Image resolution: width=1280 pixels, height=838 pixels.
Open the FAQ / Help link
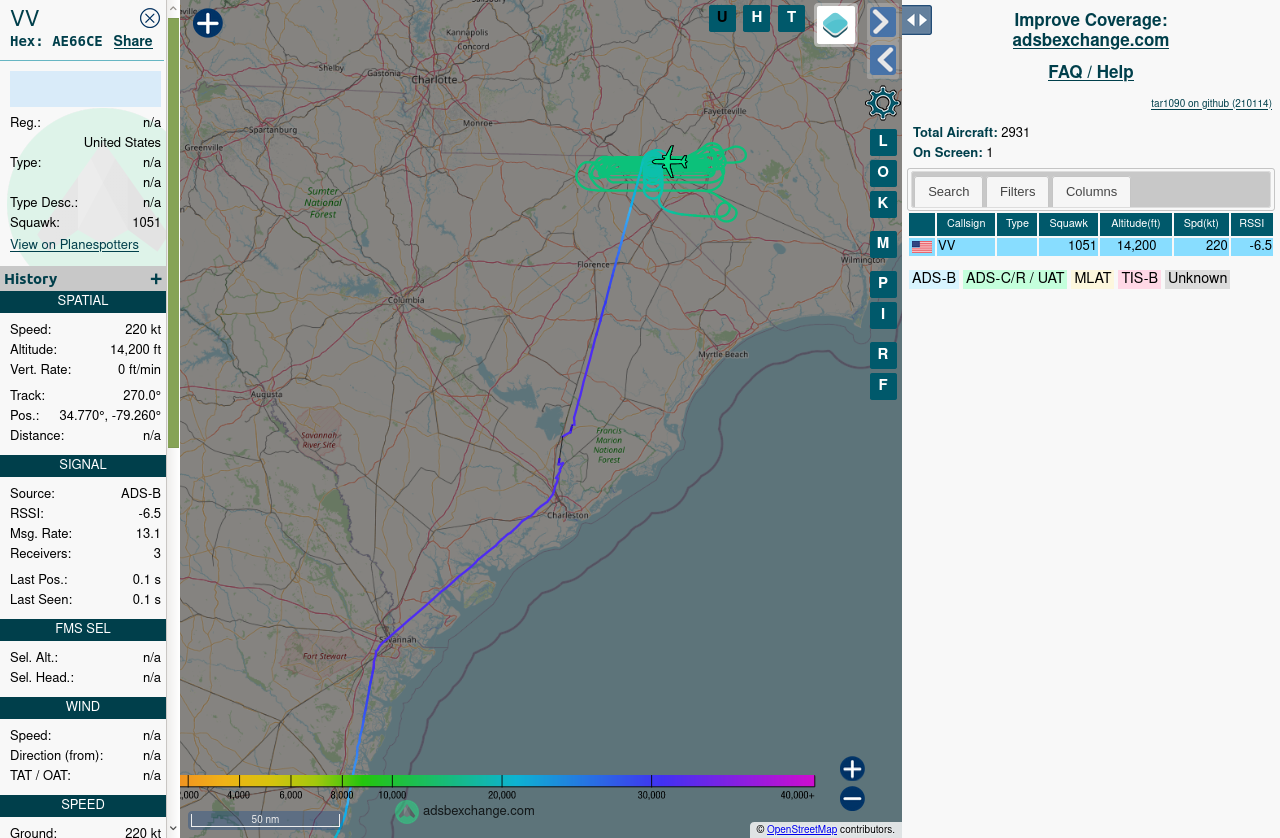tap(1090, 72)
